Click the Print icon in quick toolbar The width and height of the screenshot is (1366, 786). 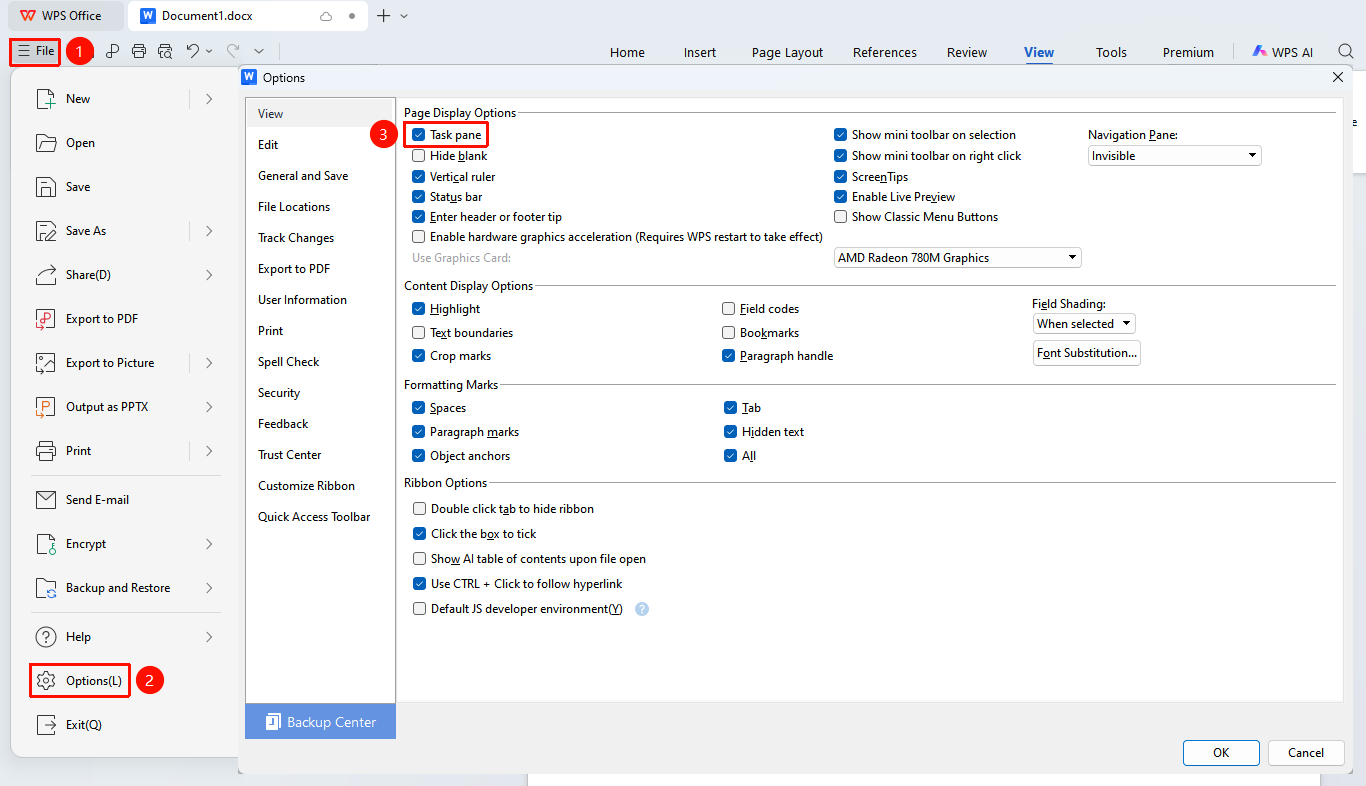pyautogui.click(x=139, y=51)
